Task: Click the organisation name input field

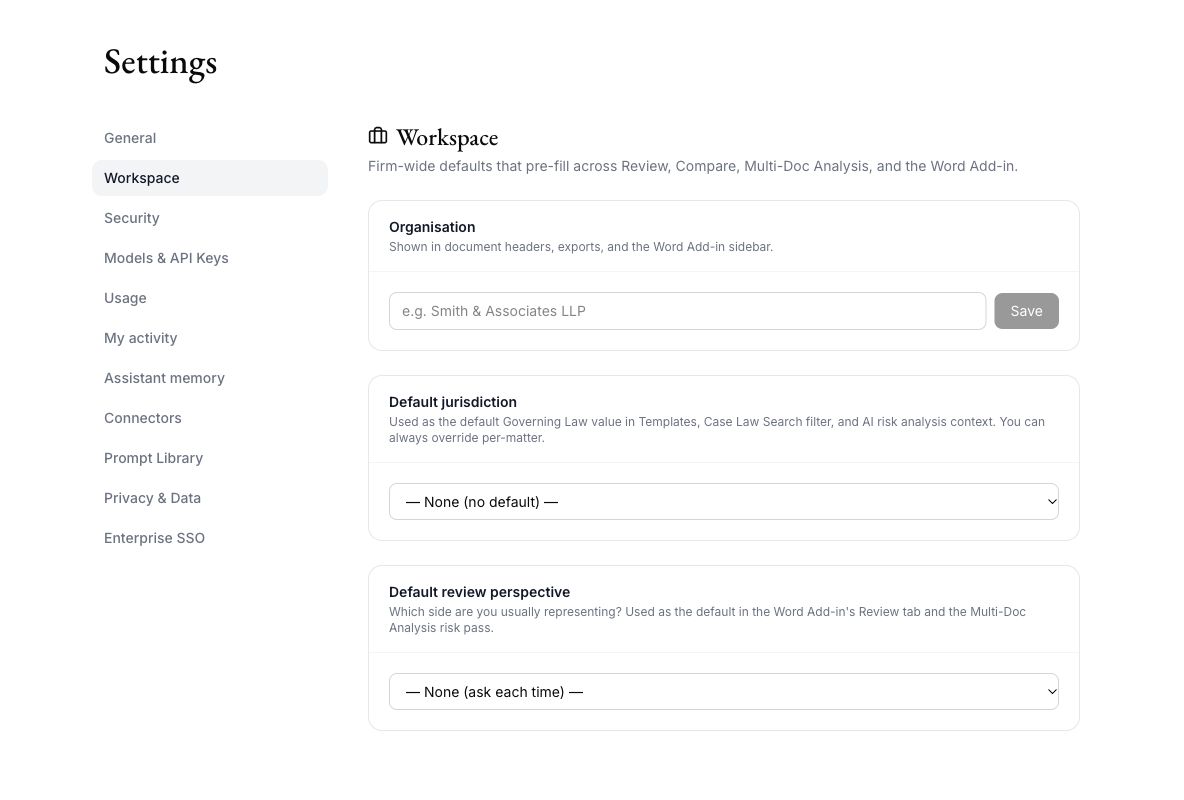Action: pos(687,311)
